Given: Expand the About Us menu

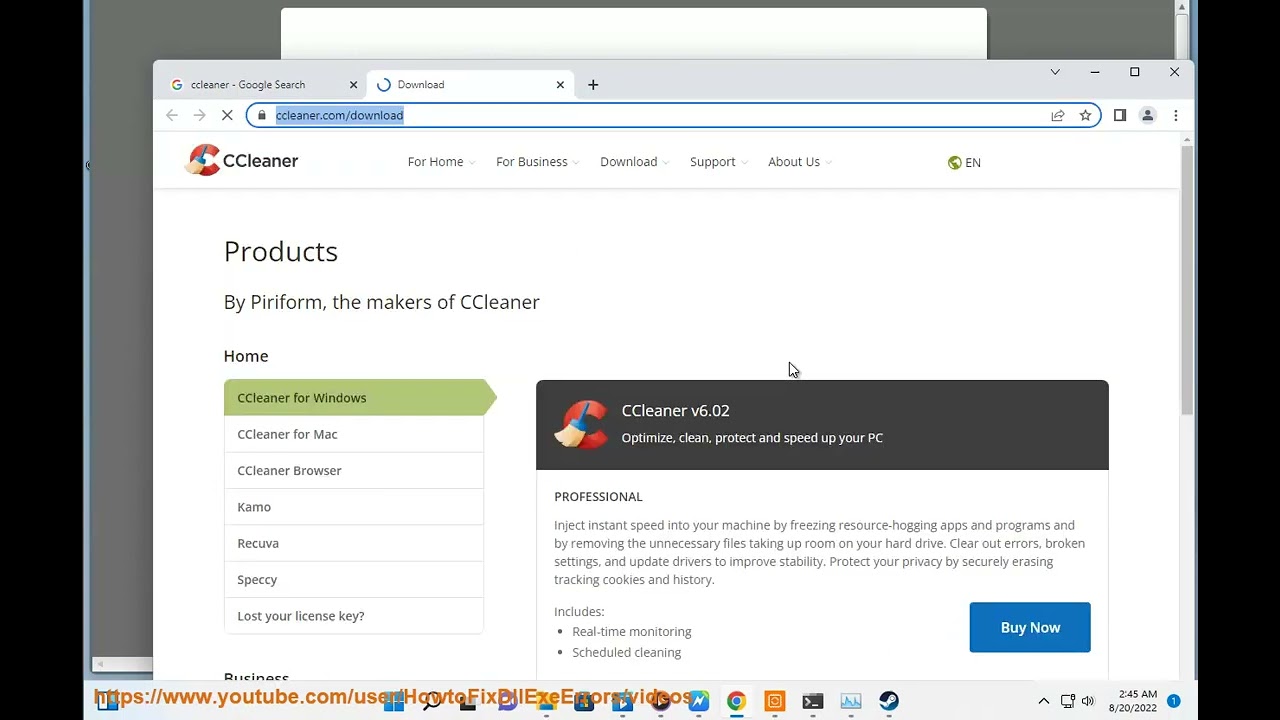Looking at the screenshot, I should [800, 162].
